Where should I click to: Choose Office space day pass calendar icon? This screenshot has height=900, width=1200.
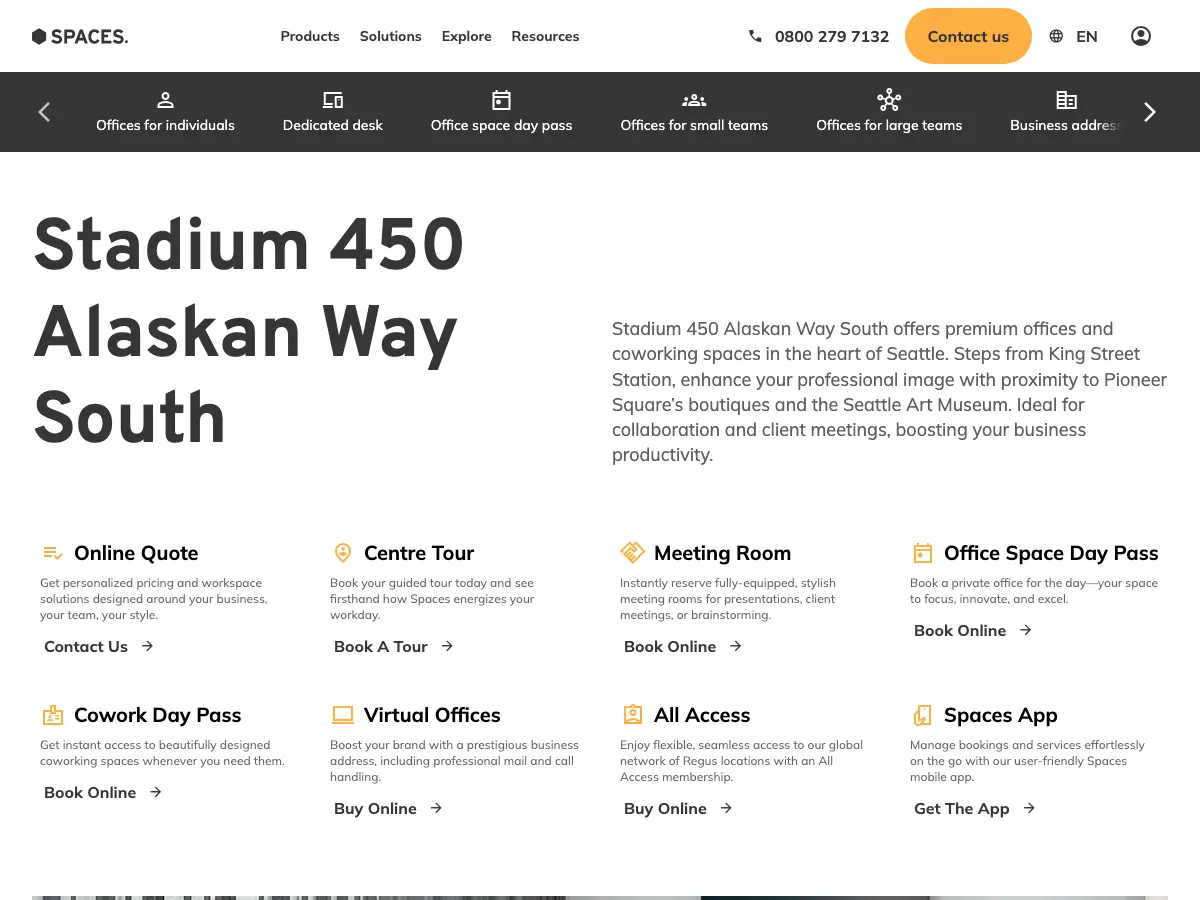click(502, 100)
